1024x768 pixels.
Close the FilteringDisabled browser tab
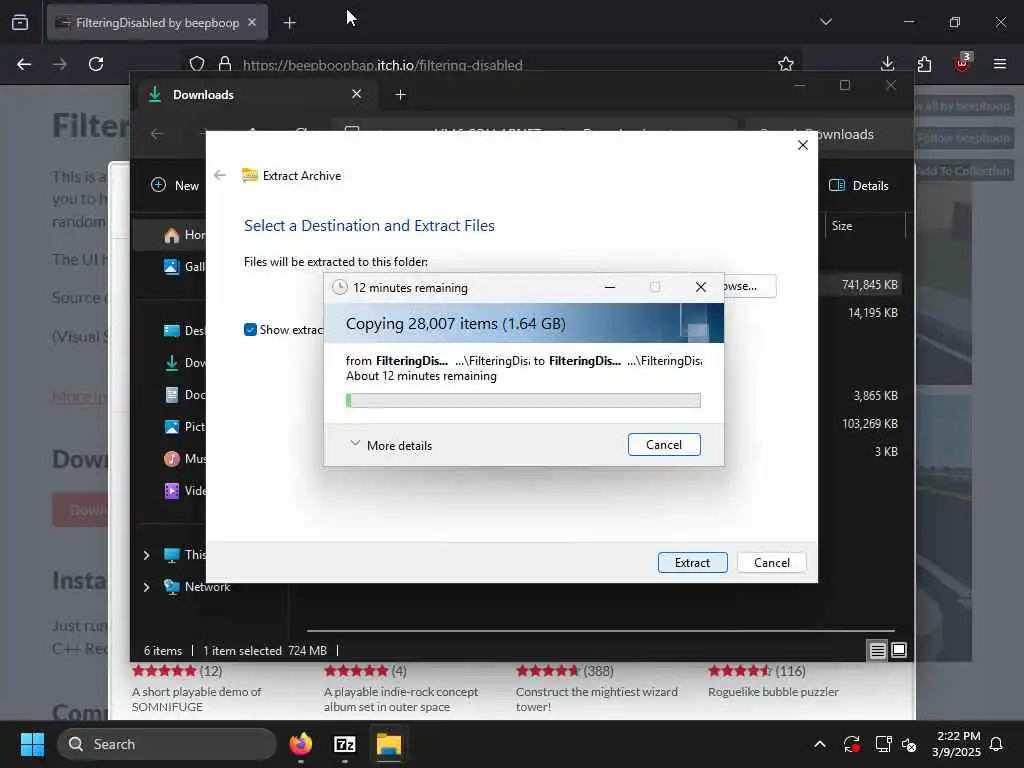click(252, 22)
